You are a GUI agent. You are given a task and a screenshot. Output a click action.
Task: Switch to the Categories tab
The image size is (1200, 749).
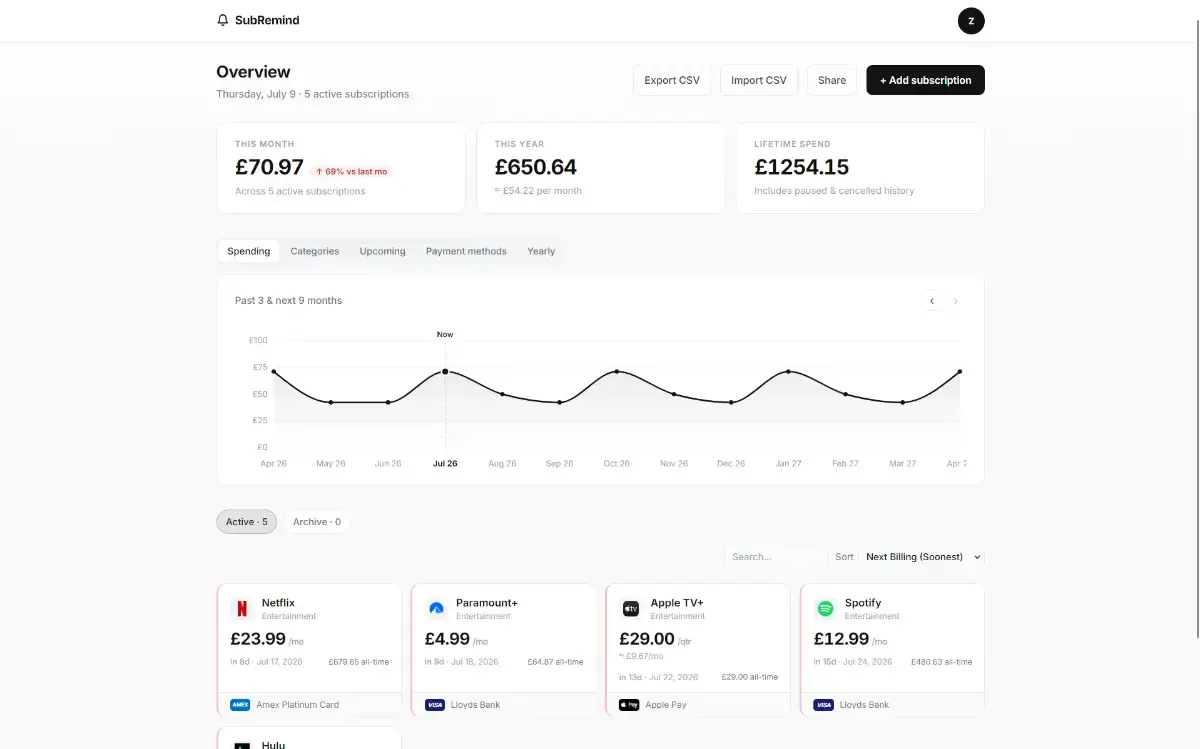[315, 251]
